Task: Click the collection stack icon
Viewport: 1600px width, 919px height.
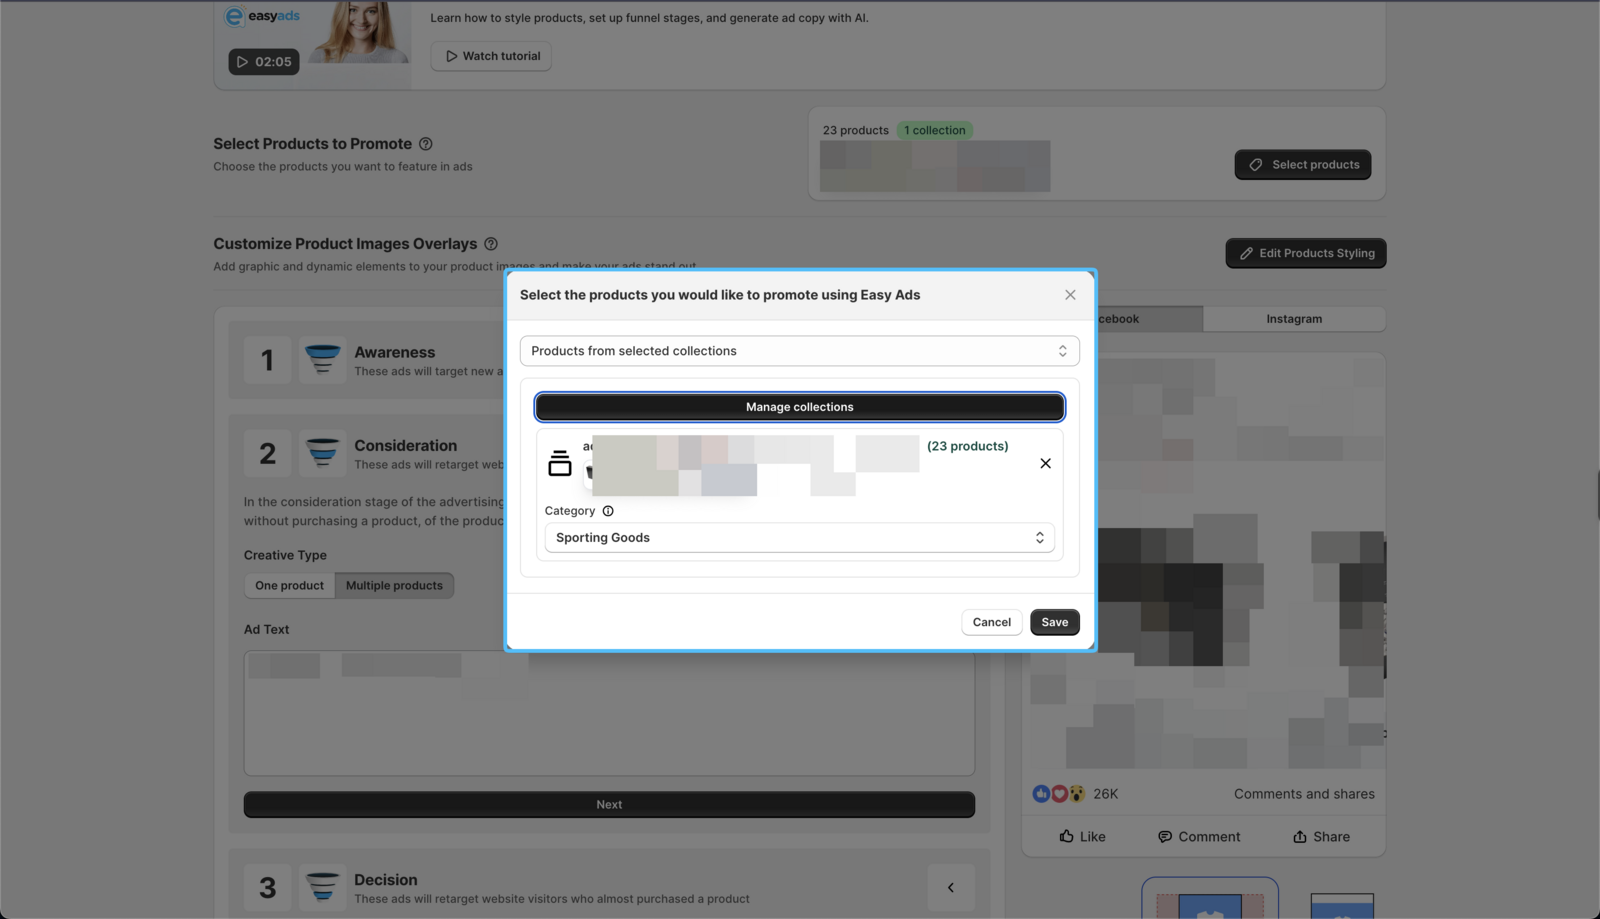Action: pyautogui.click(x=560, y=464)
